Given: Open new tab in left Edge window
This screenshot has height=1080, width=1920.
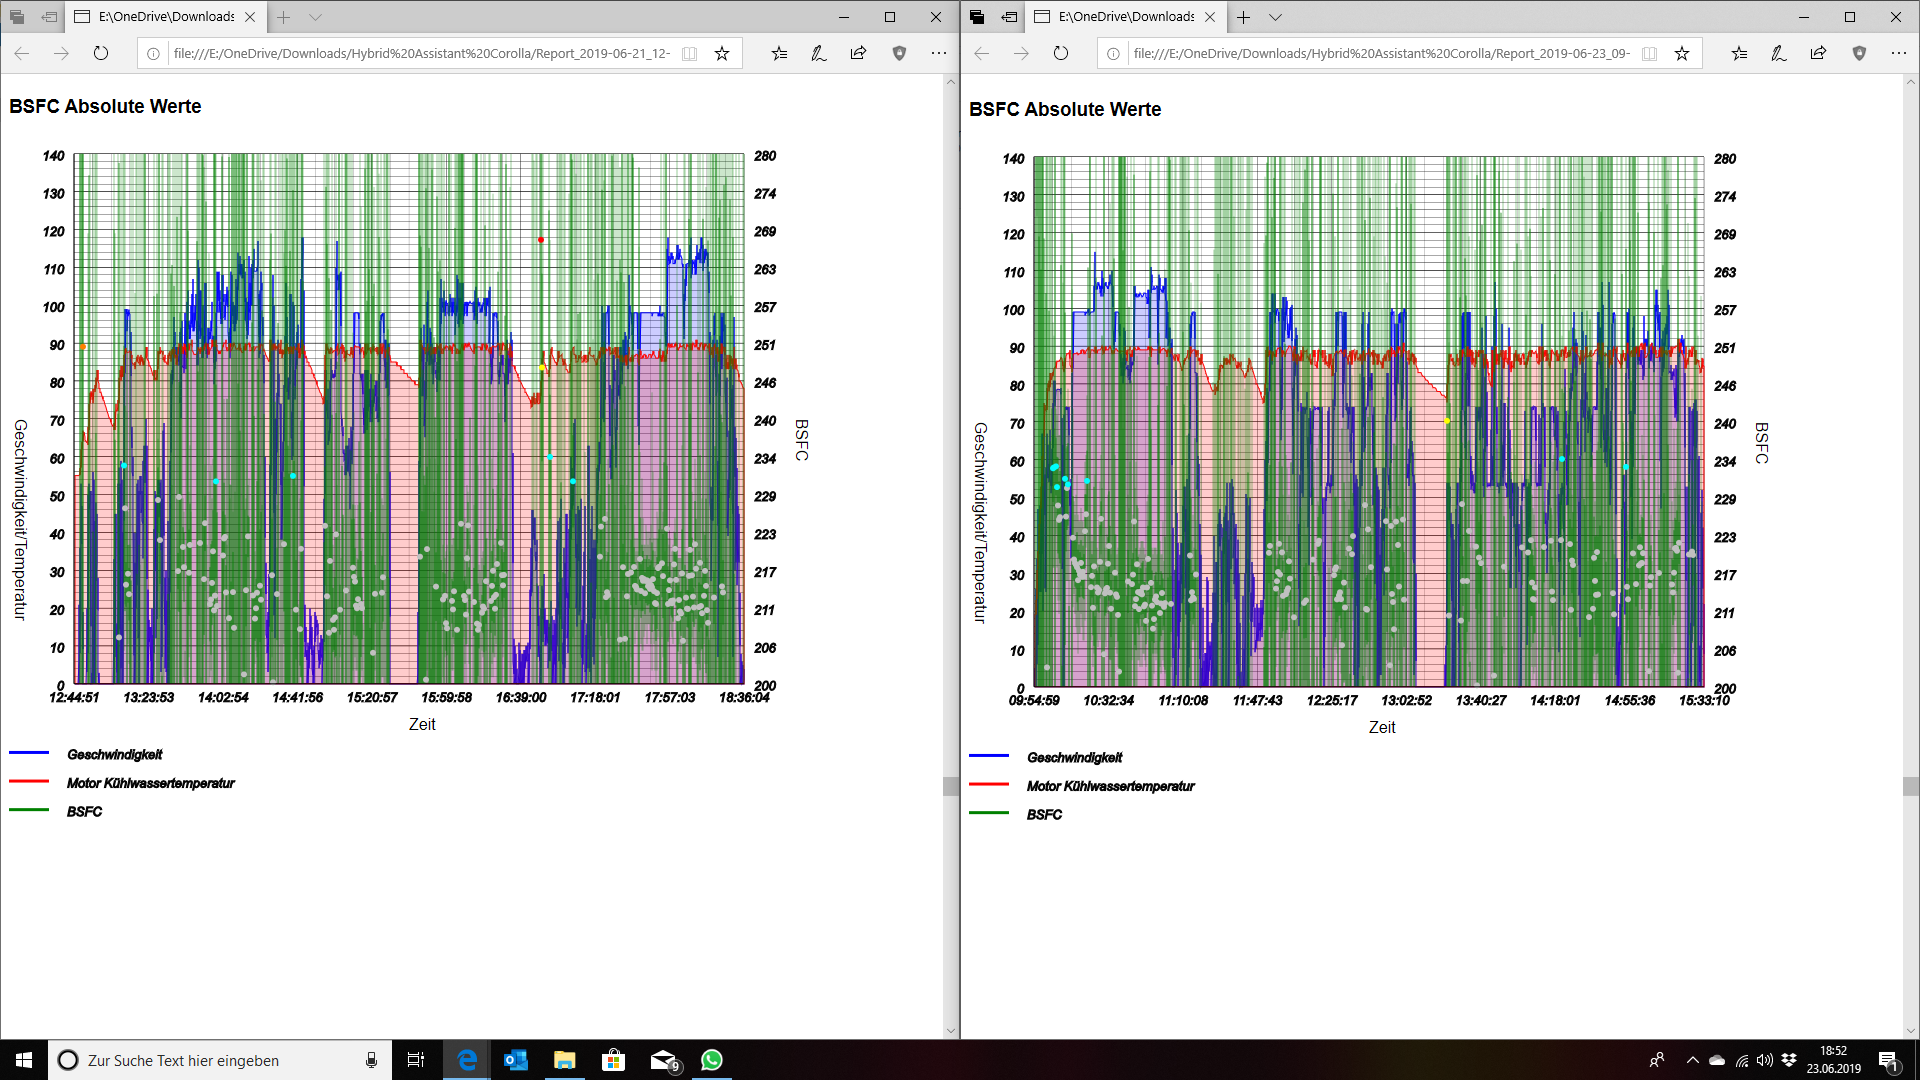Looking at the screenshot, I should click(284, 17).
